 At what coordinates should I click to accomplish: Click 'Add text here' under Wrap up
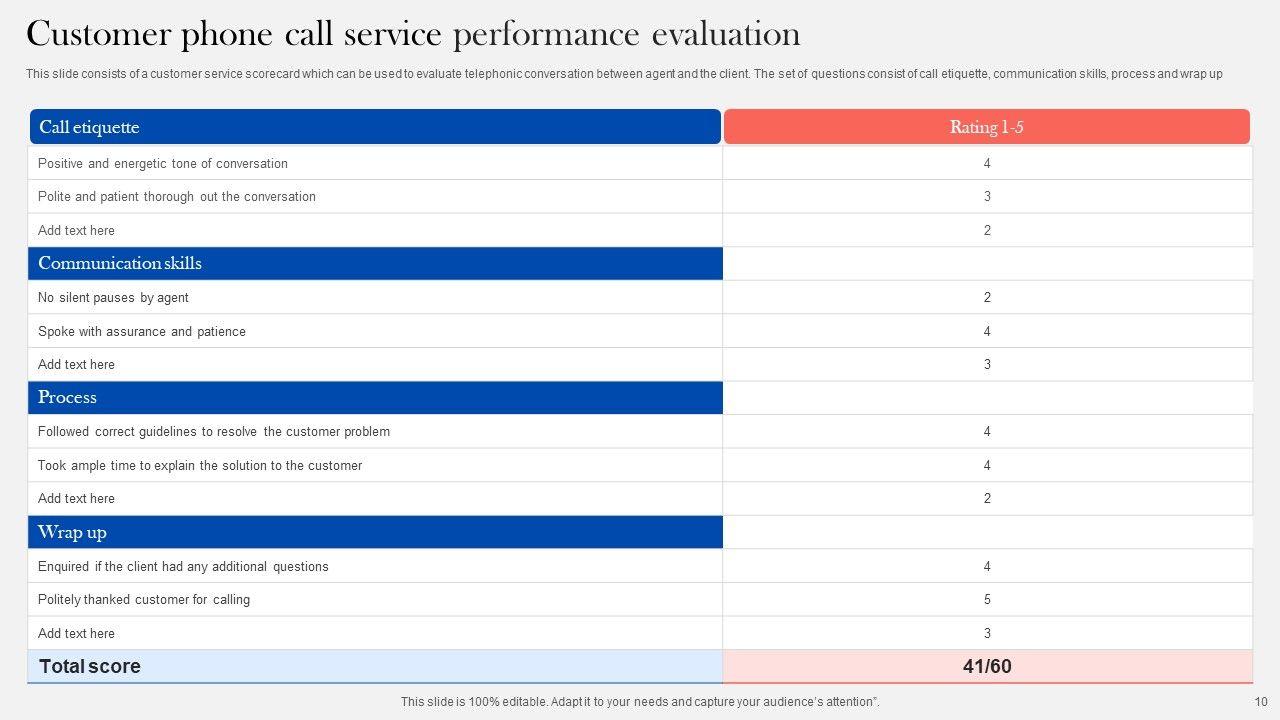click(76, 633)
